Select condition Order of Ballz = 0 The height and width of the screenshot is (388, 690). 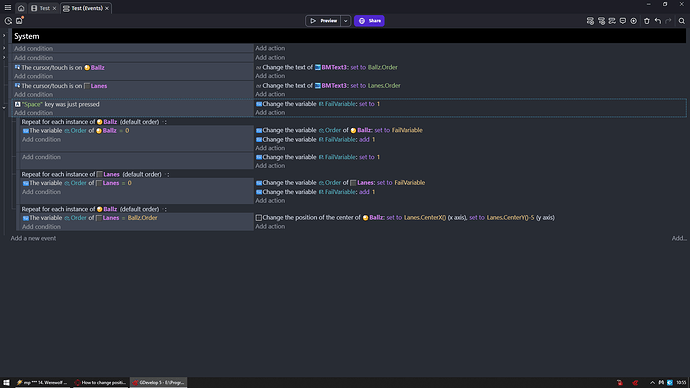[x=76, y=131]
